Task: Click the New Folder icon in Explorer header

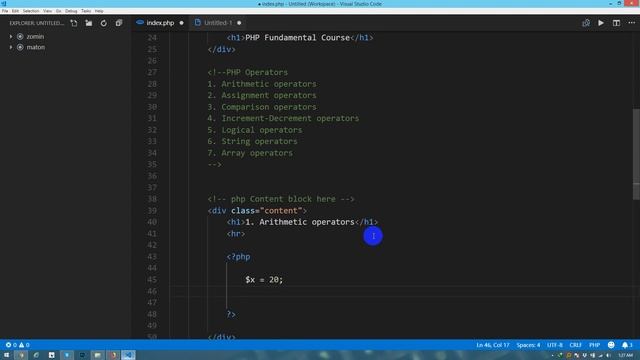Action: (x=89, y=23)
